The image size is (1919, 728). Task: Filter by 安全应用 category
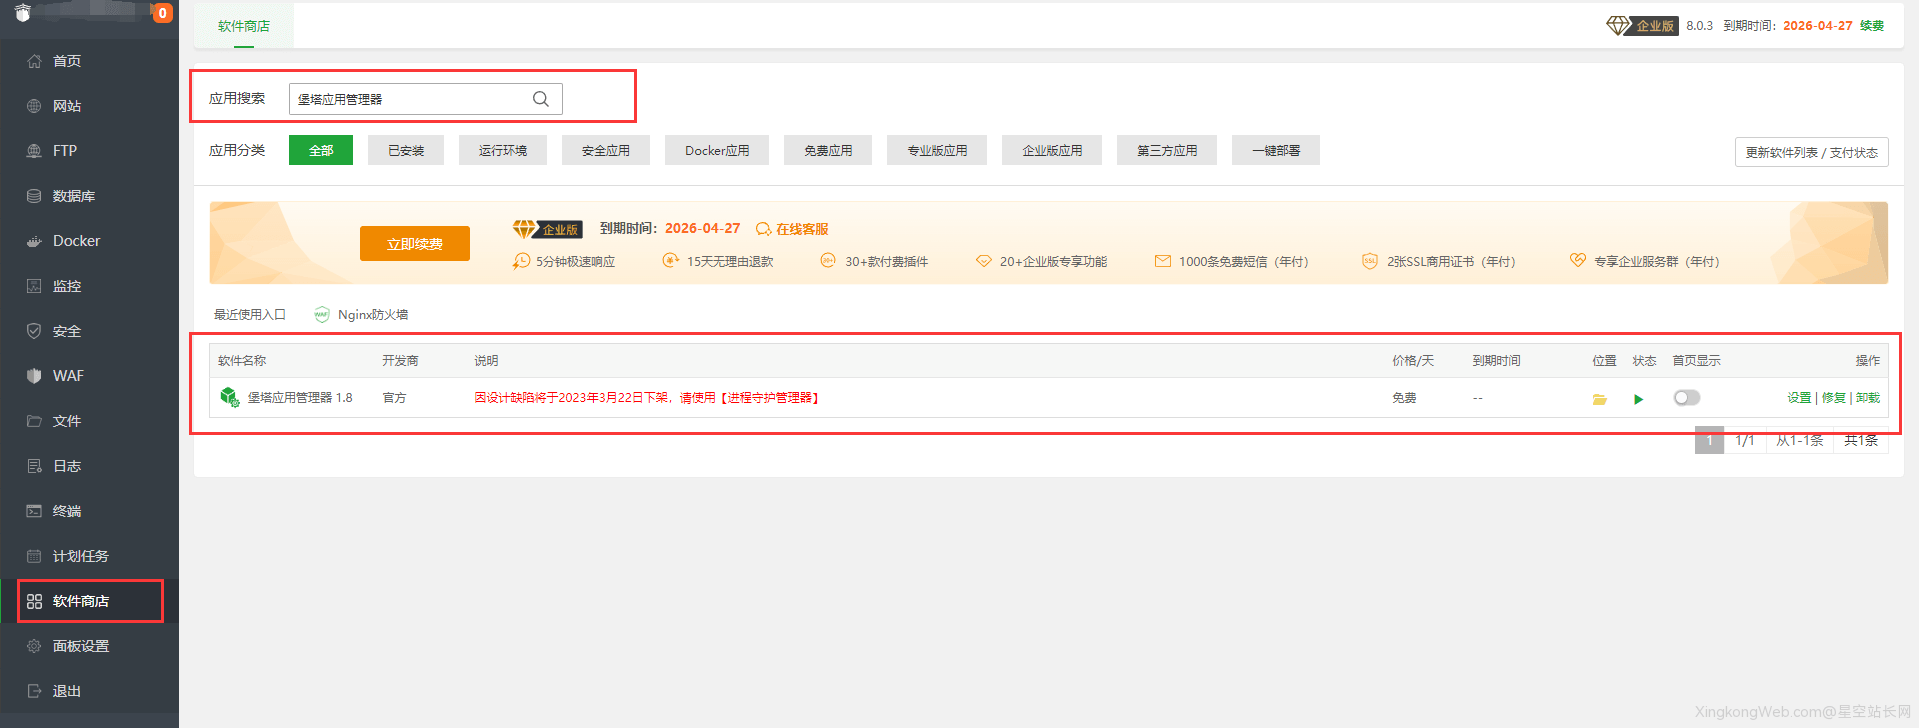pos(606,150)
